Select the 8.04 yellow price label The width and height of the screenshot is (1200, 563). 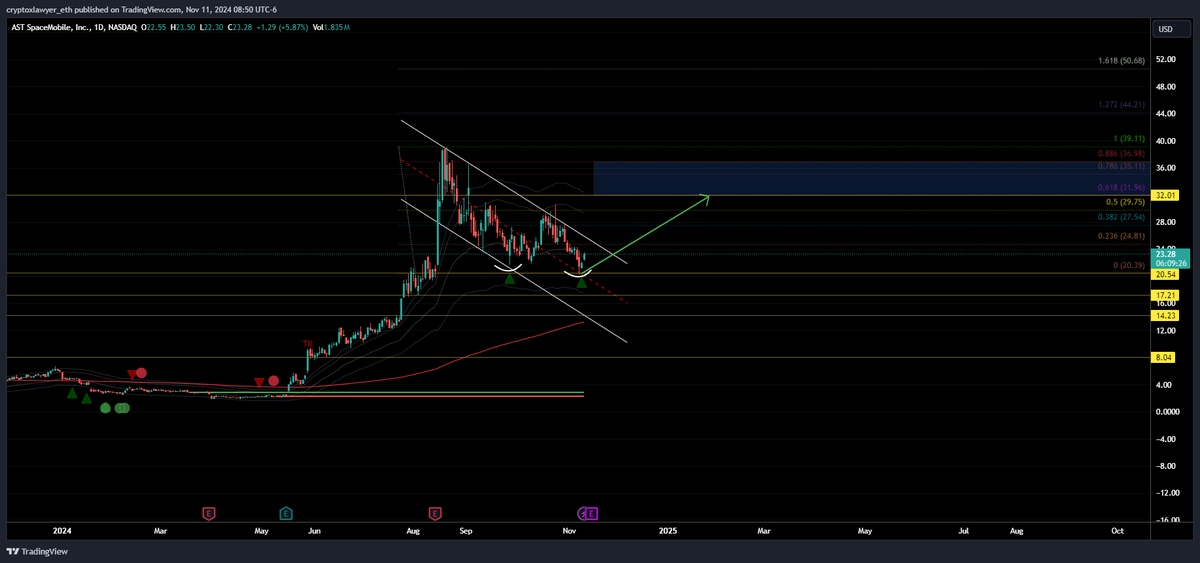click(x=1165, y=357)
